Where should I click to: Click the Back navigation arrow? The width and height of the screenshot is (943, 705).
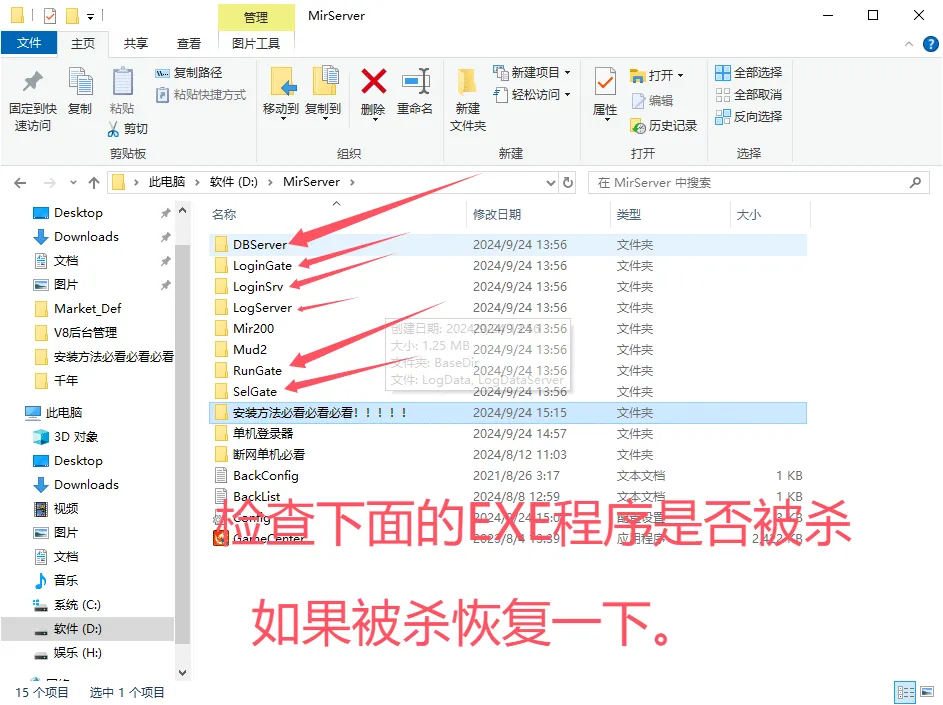pos(20,182)
